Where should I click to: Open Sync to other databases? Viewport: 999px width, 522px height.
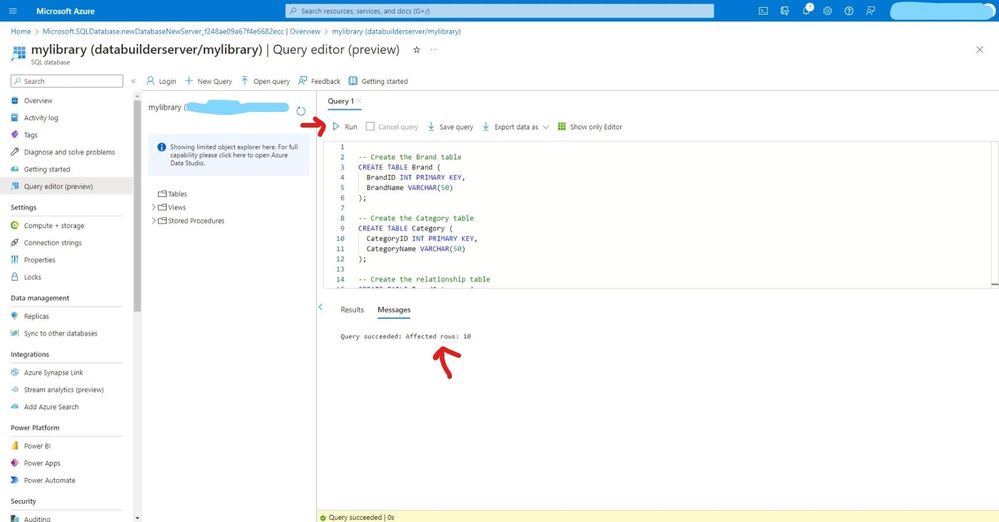[61, 333]
